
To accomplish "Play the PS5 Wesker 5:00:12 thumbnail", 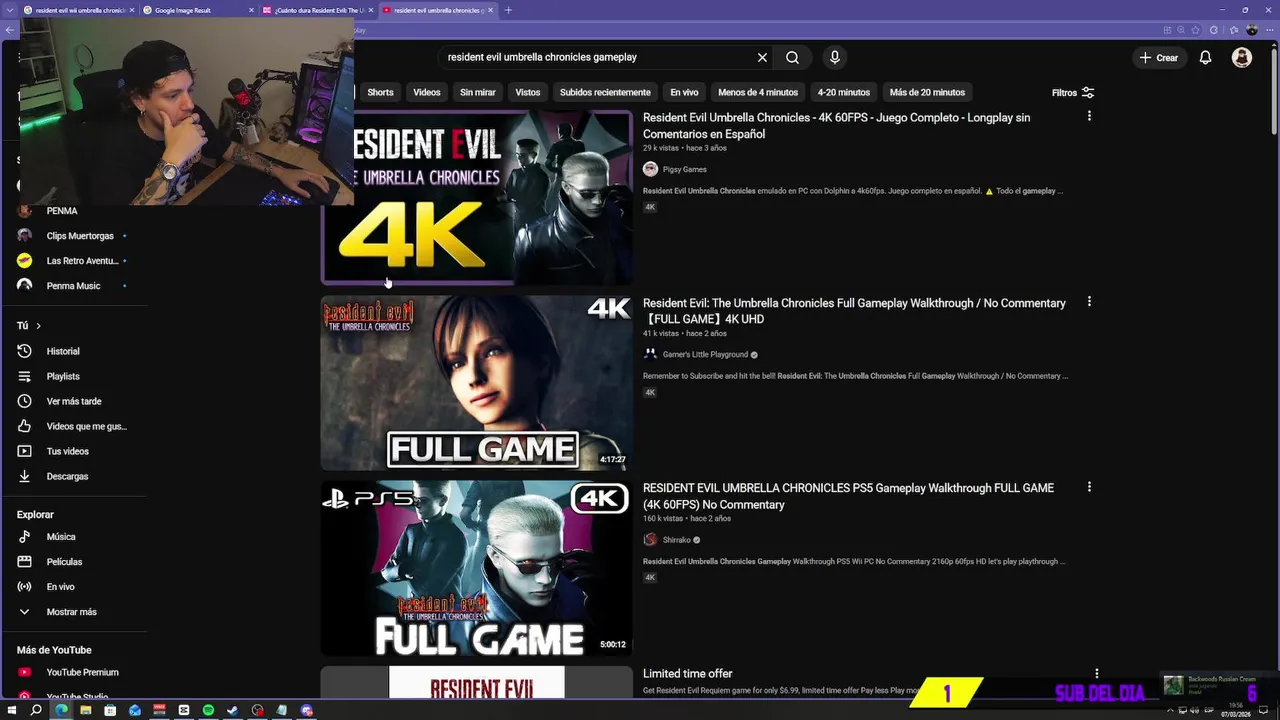I will pyautogui.click(x=476, y=568).
